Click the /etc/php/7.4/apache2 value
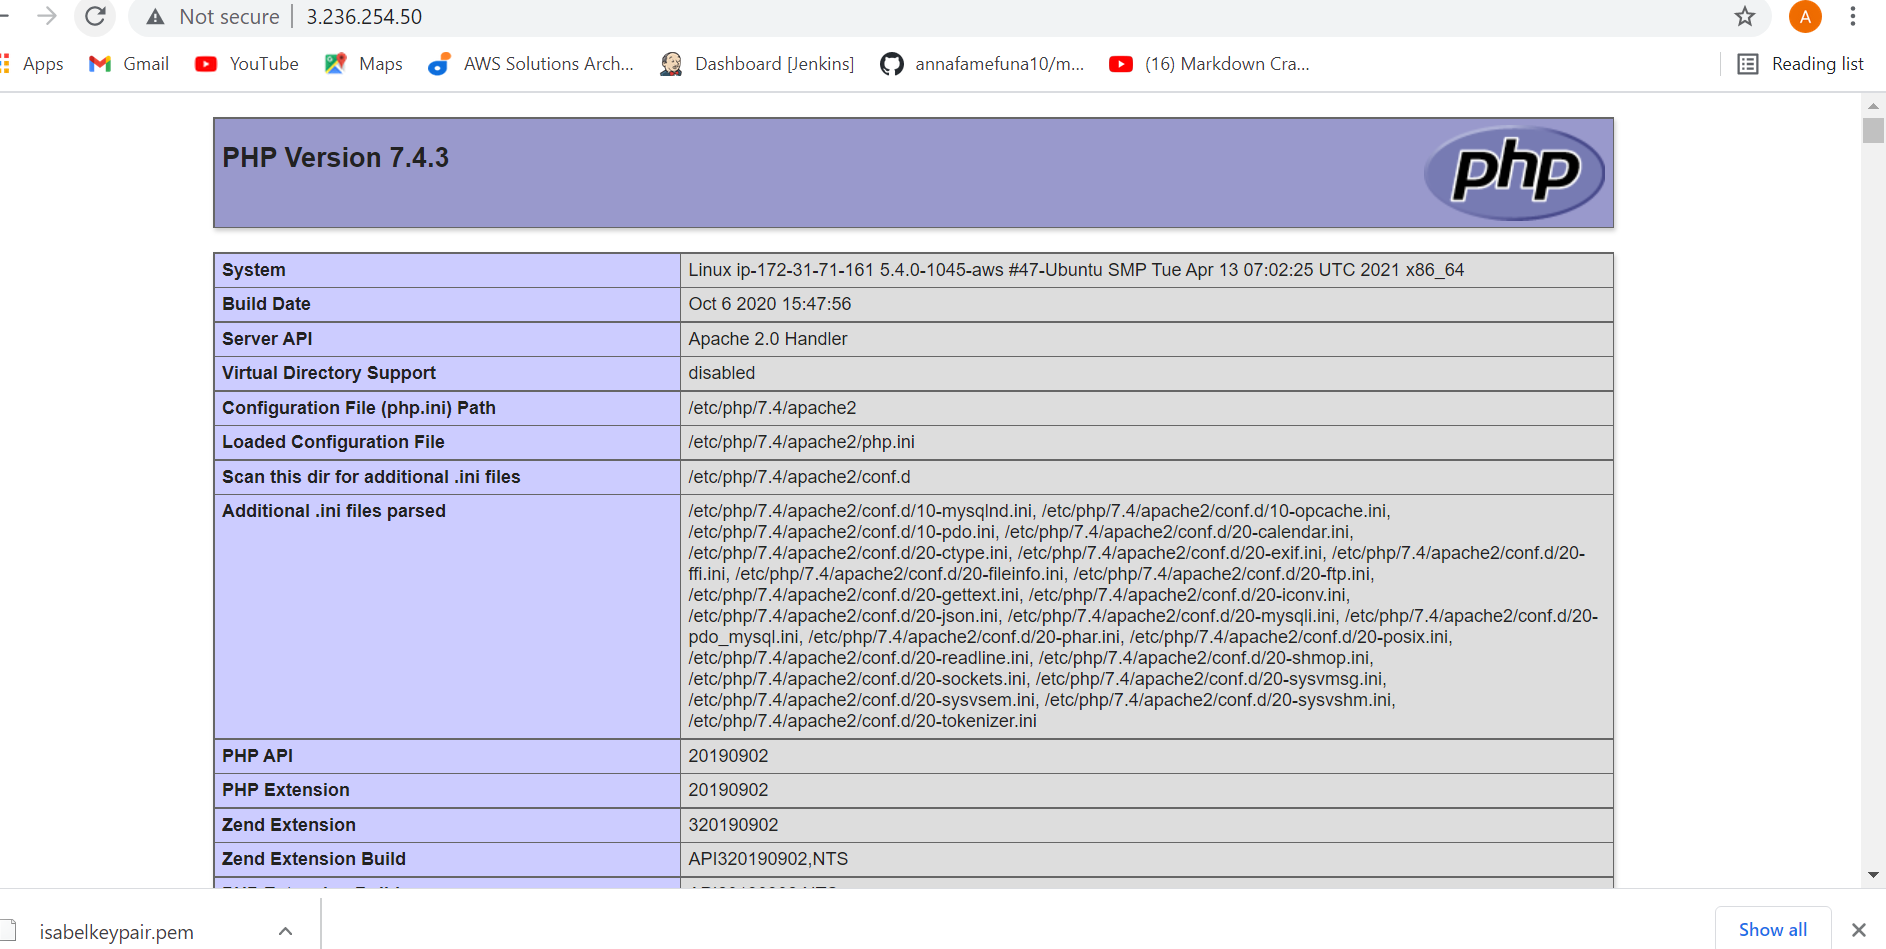 (x=772, y=408)
